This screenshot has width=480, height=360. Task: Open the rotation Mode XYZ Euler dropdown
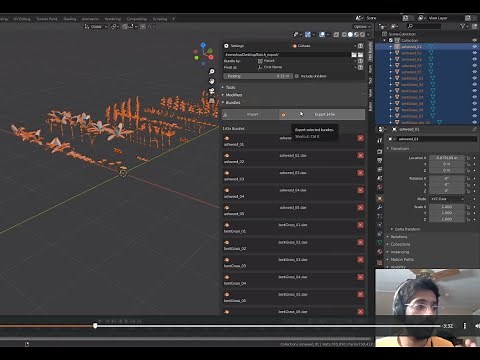tap(447, 199)
